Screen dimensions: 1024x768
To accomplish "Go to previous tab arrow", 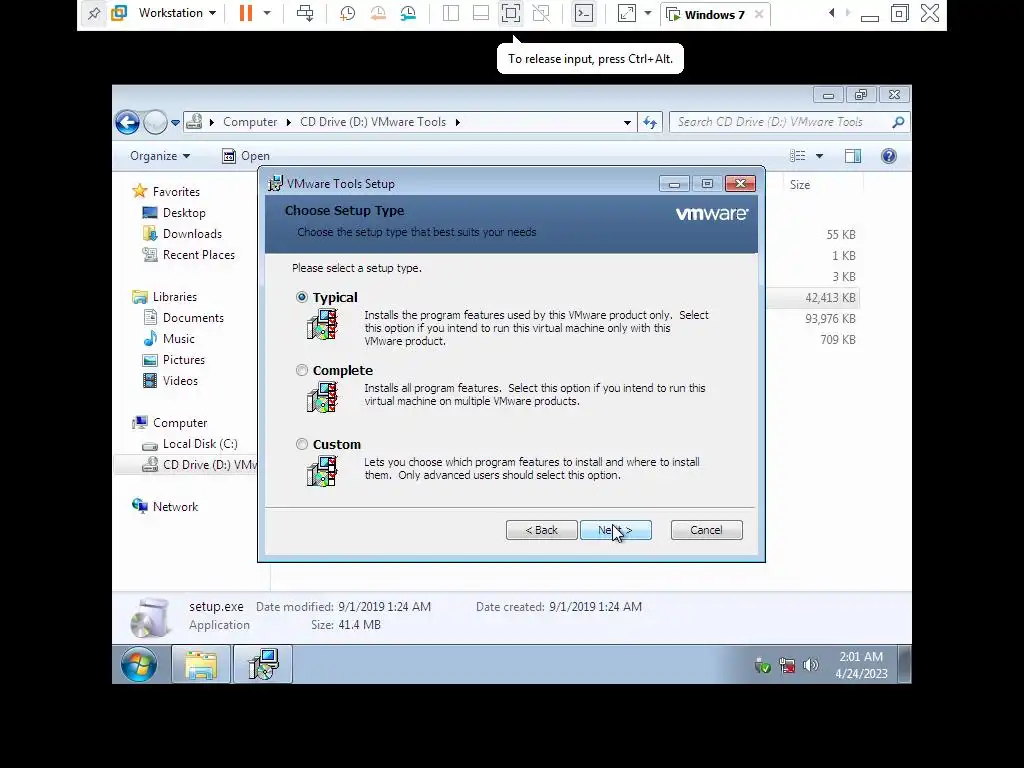I will point(831,13).
